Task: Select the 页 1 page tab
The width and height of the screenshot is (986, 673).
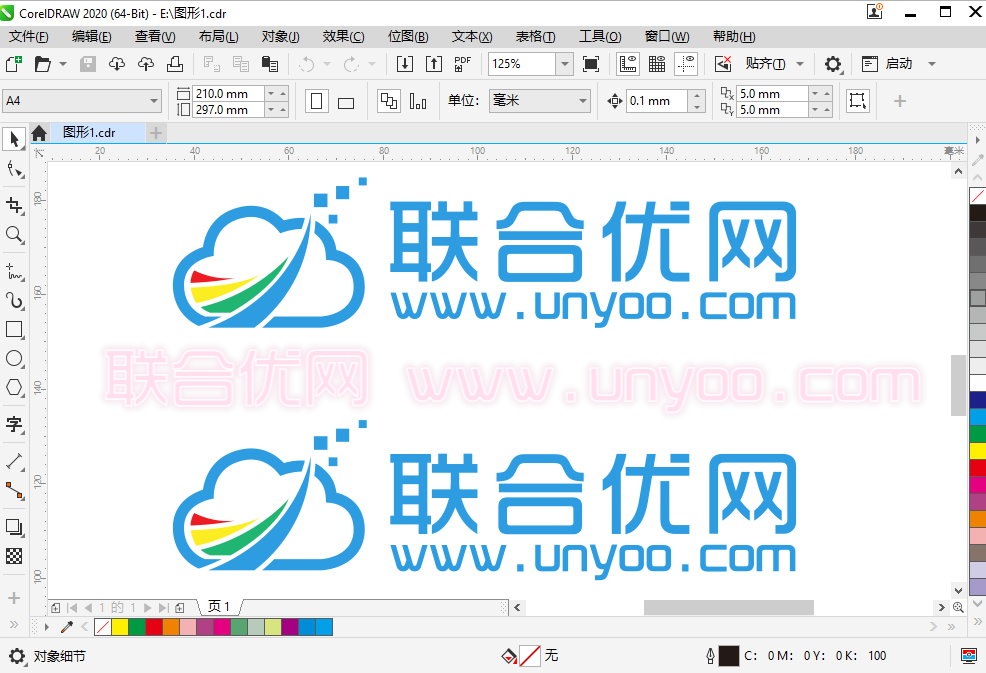Action: (219, 606)
